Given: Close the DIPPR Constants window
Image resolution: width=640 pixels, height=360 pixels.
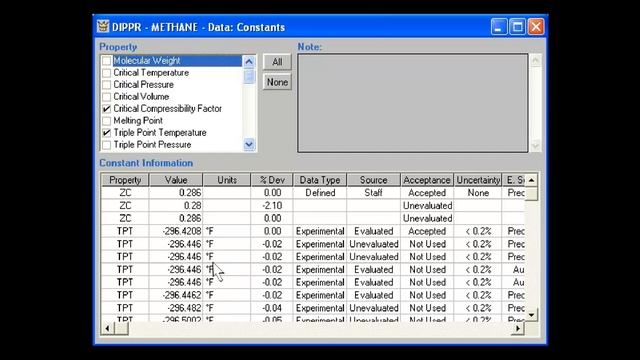Looking at the screenshot, I should click(536, 27).
